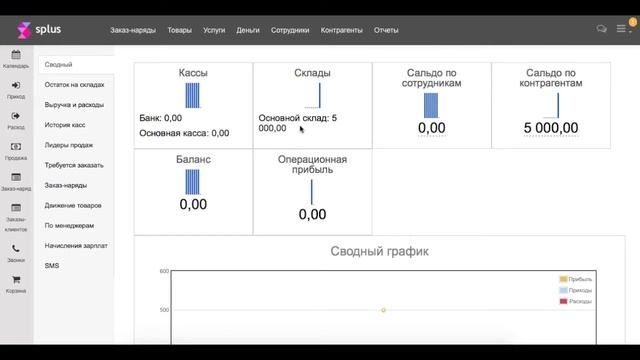Click the Кассы card heading

[x=193, y=73]
